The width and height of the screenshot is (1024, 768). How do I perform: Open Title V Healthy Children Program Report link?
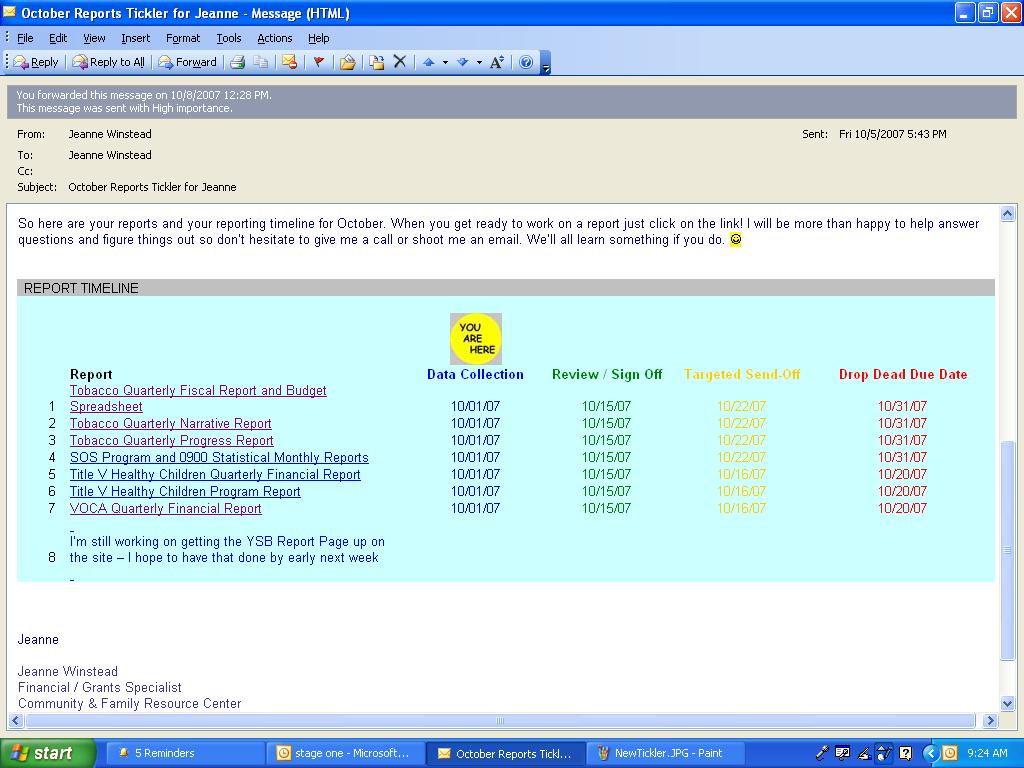click(x=185, y=491)
